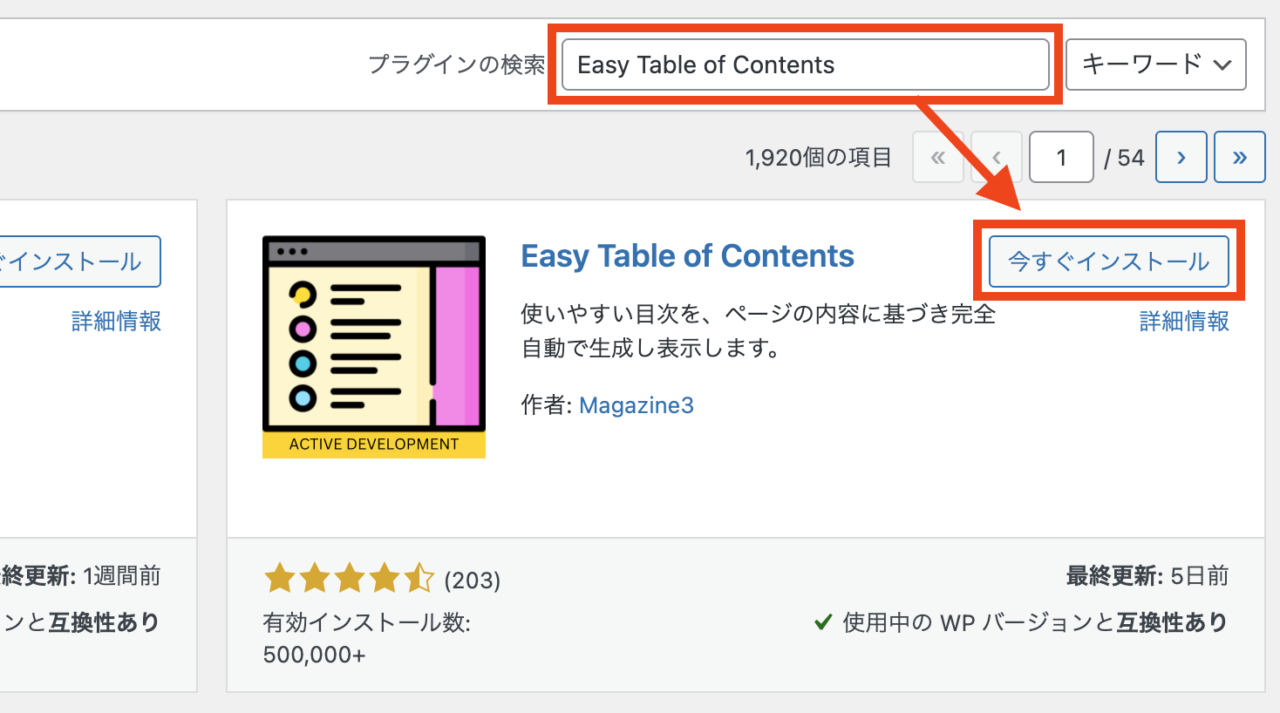Image resolution: width=1280 pixels, height=713 pixels.
Task: Click the ACTIVE DEVELOPMENT banner label
Action: [x=374, y=445]
